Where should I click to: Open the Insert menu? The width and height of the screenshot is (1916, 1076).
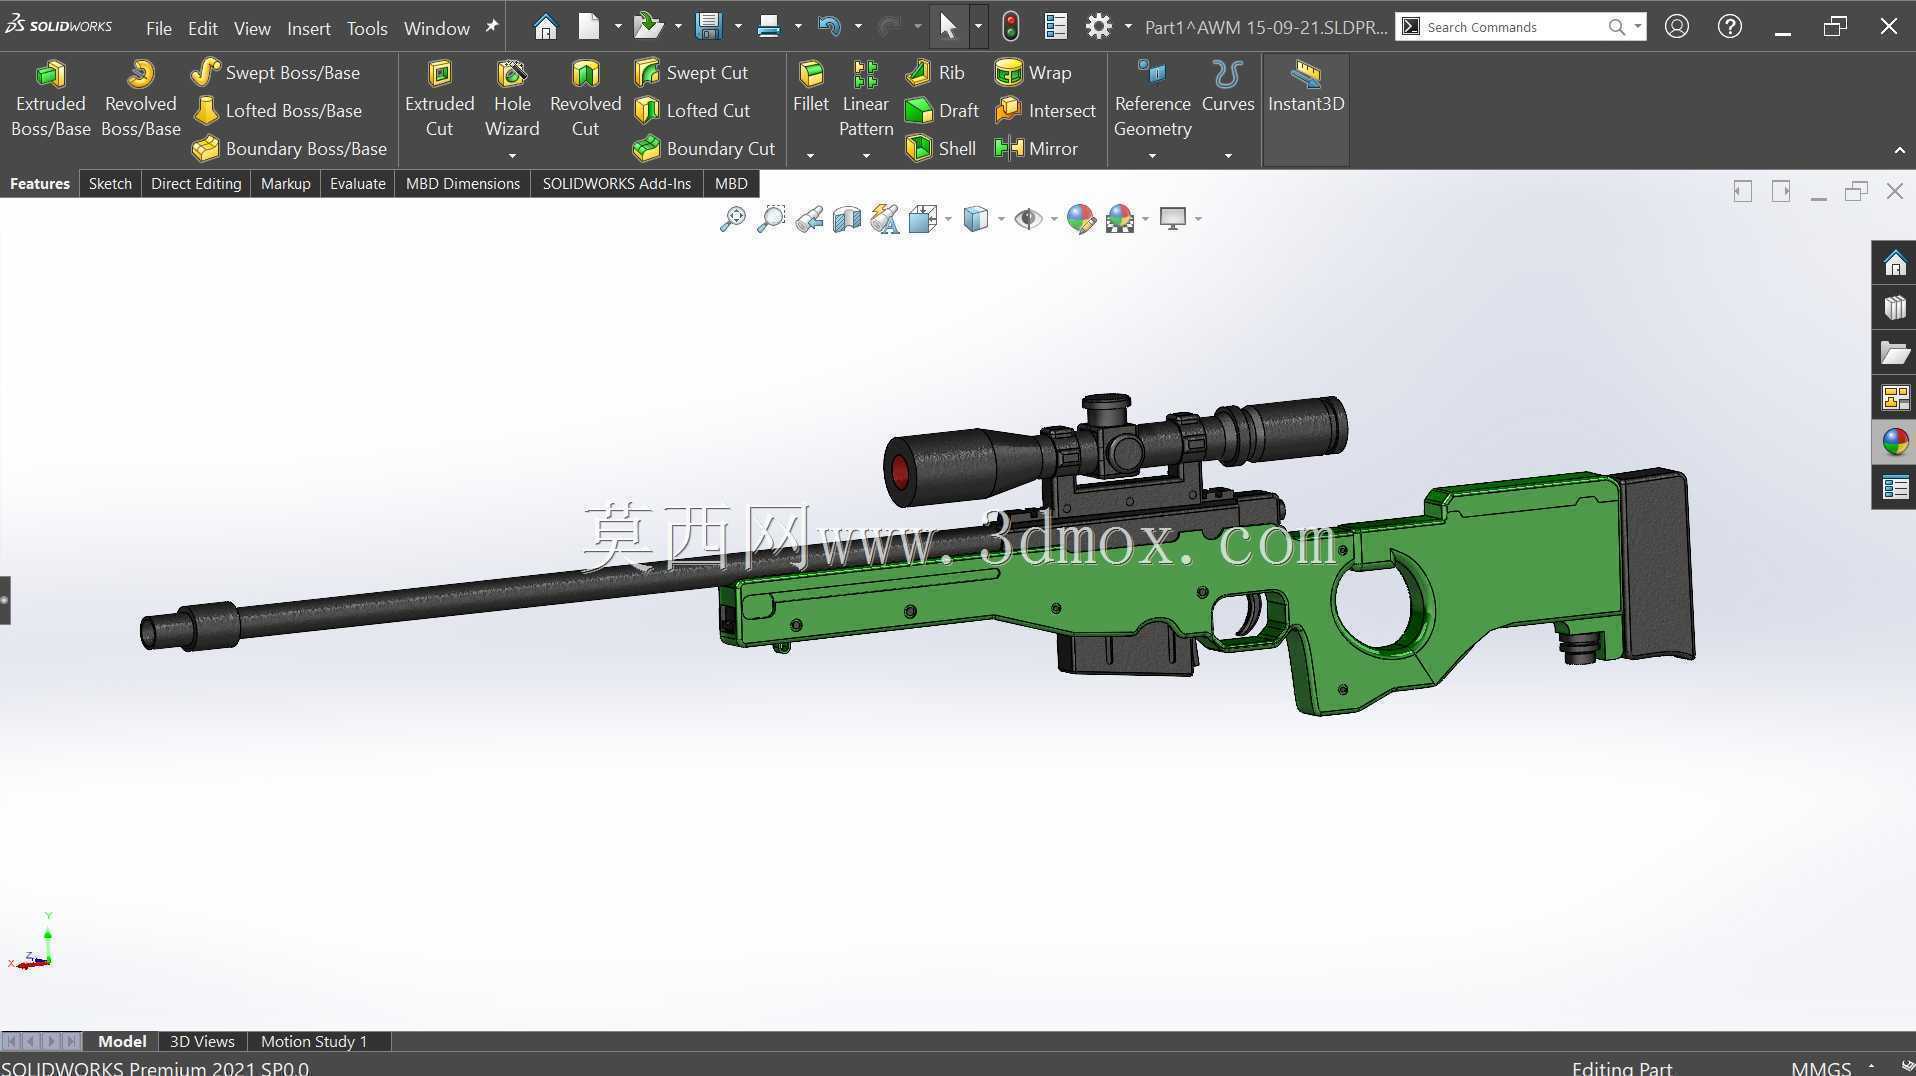pos(308,28)
